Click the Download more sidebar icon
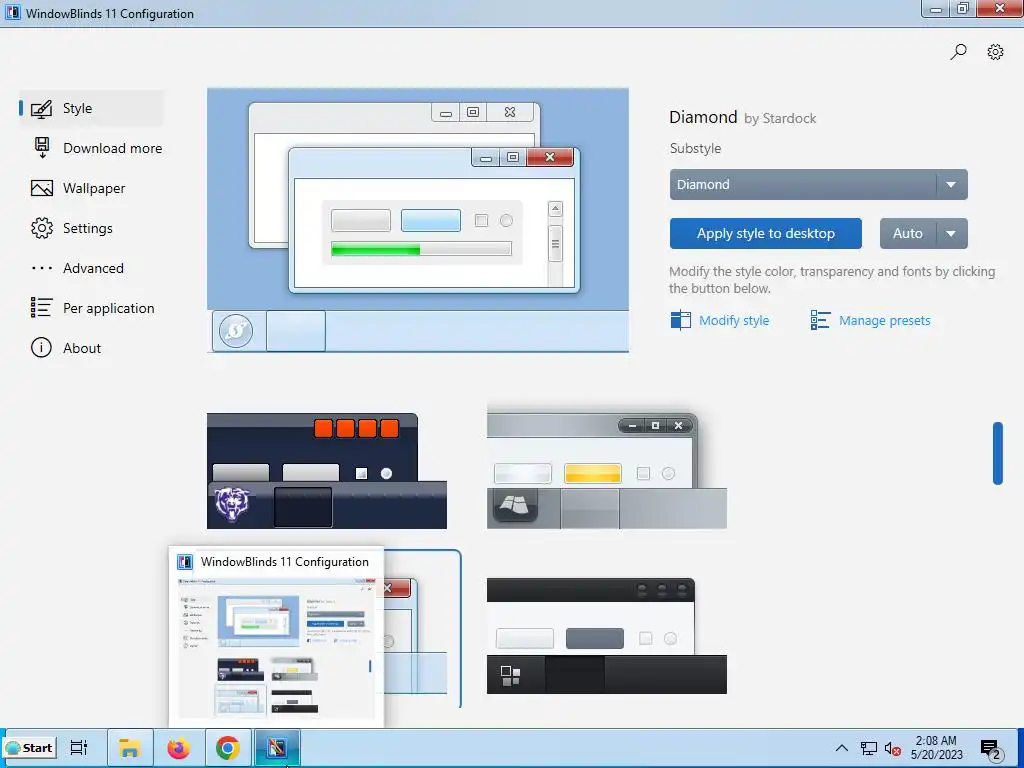 click(x=42, y=148)
